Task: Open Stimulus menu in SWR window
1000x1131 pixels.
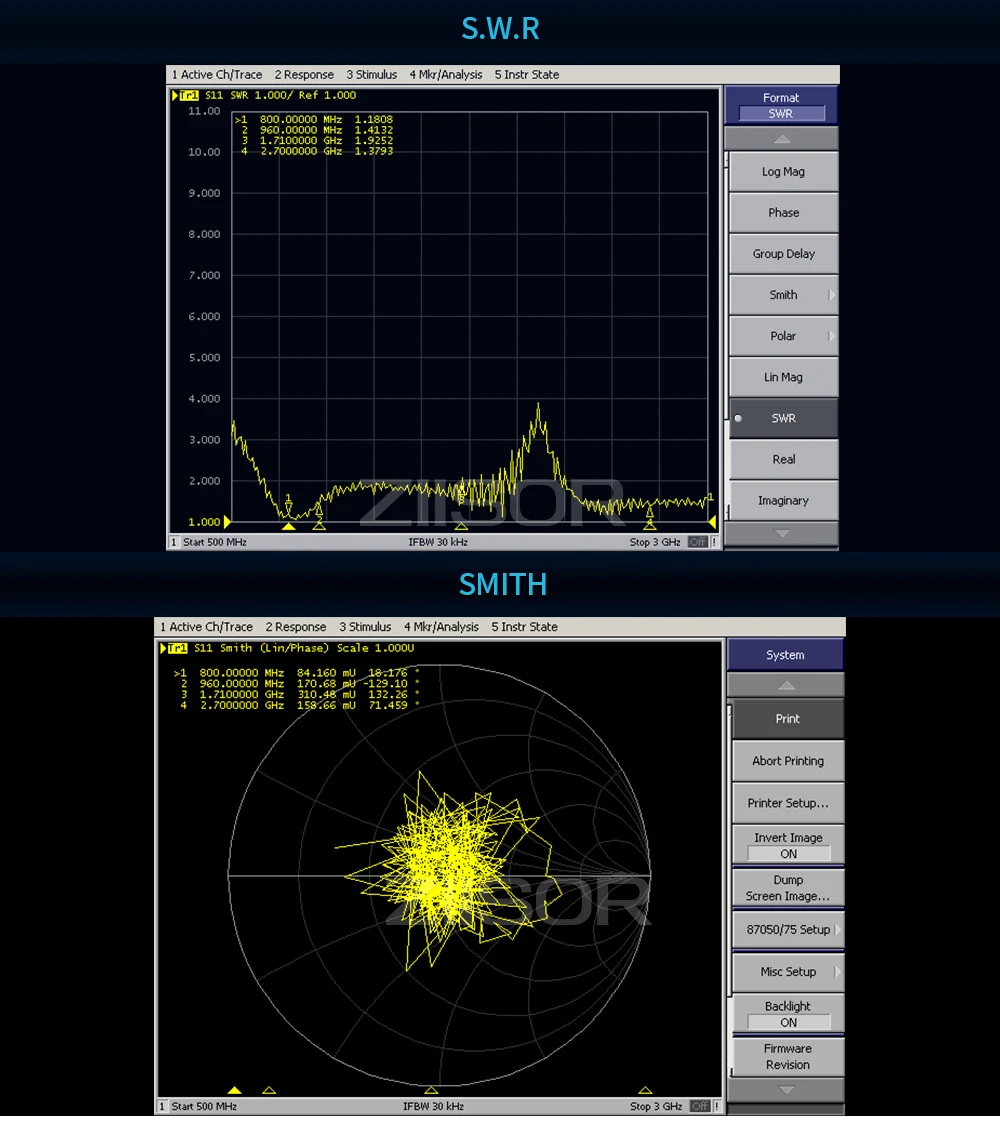Action: click(x=372, y=74)
